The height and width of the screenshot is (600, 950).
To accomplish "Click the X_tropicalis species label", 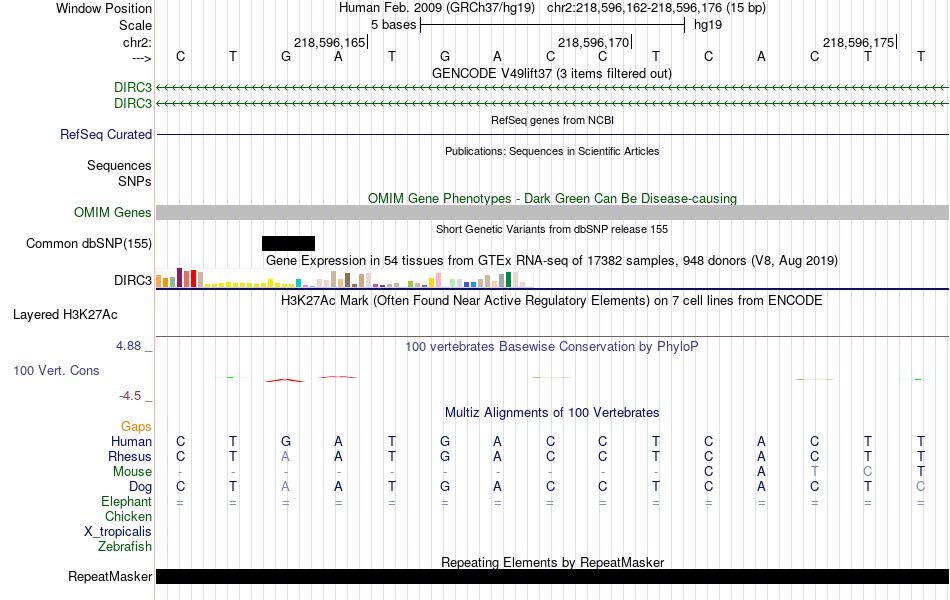I will pyautogui.click(x=118, y=532).
